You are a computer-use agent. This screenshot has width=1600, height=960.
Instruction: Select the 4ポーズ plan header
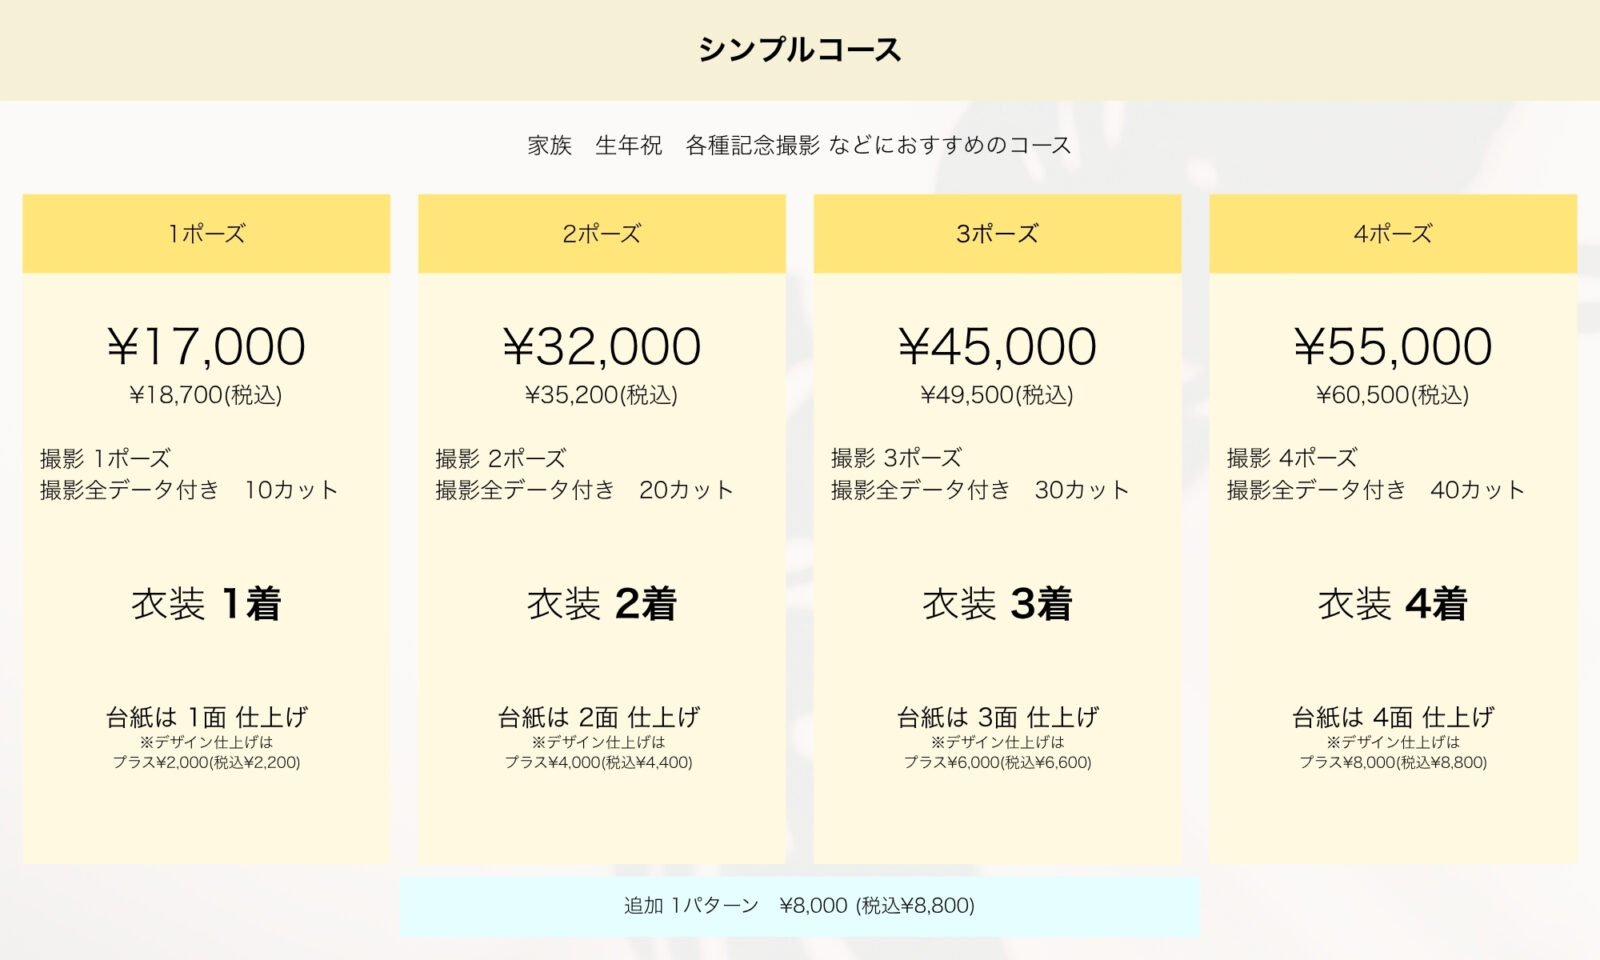click(1392, 234)
